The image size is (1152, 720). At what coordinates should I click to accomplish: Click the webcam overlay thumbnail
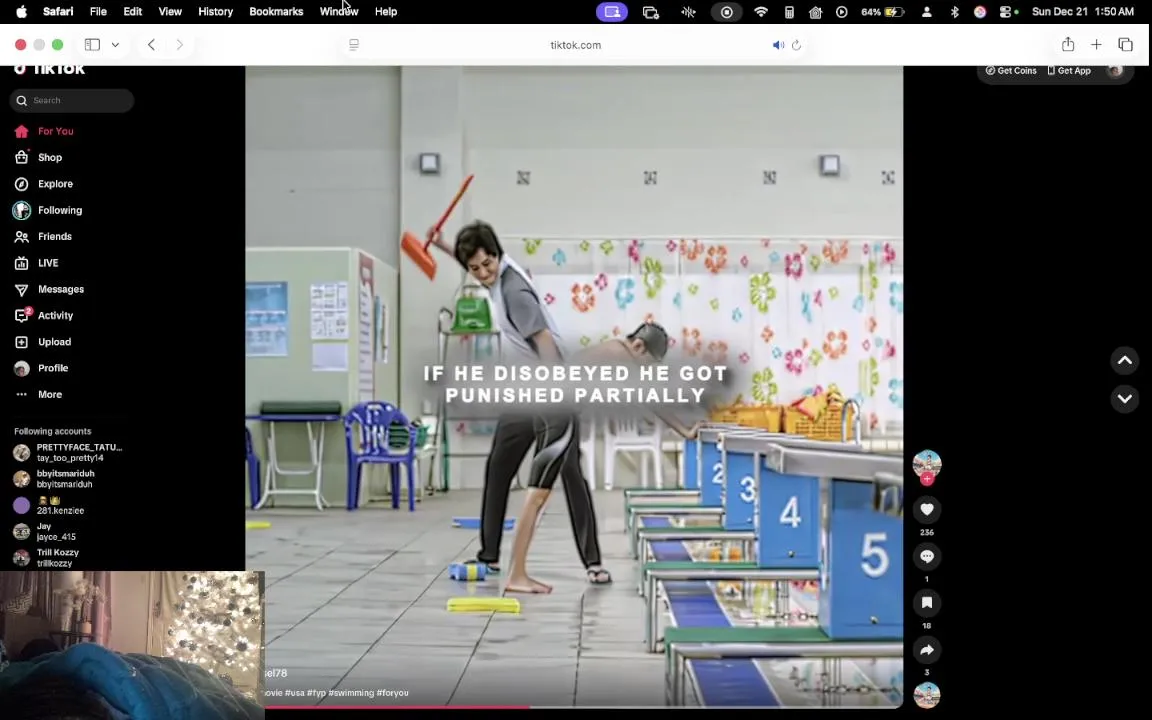(x=132, y=645)
